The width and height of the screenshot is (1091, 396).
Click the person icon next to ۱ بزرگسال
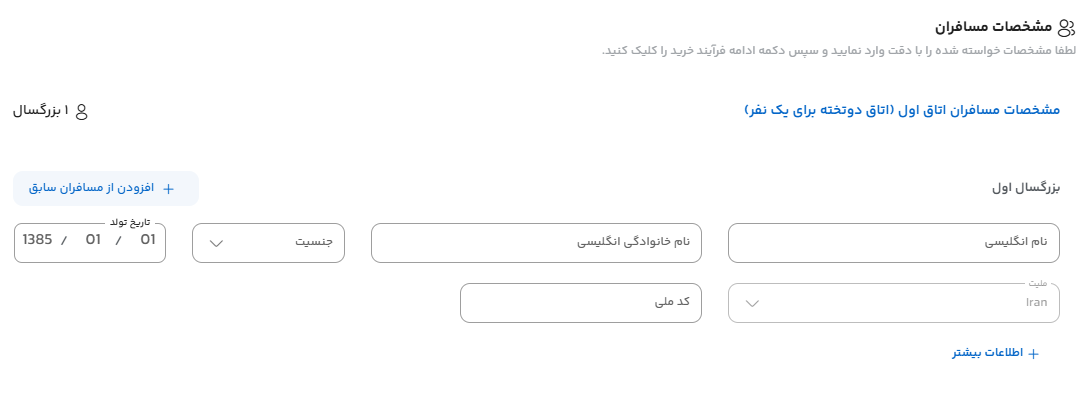(x=81, y=111)
